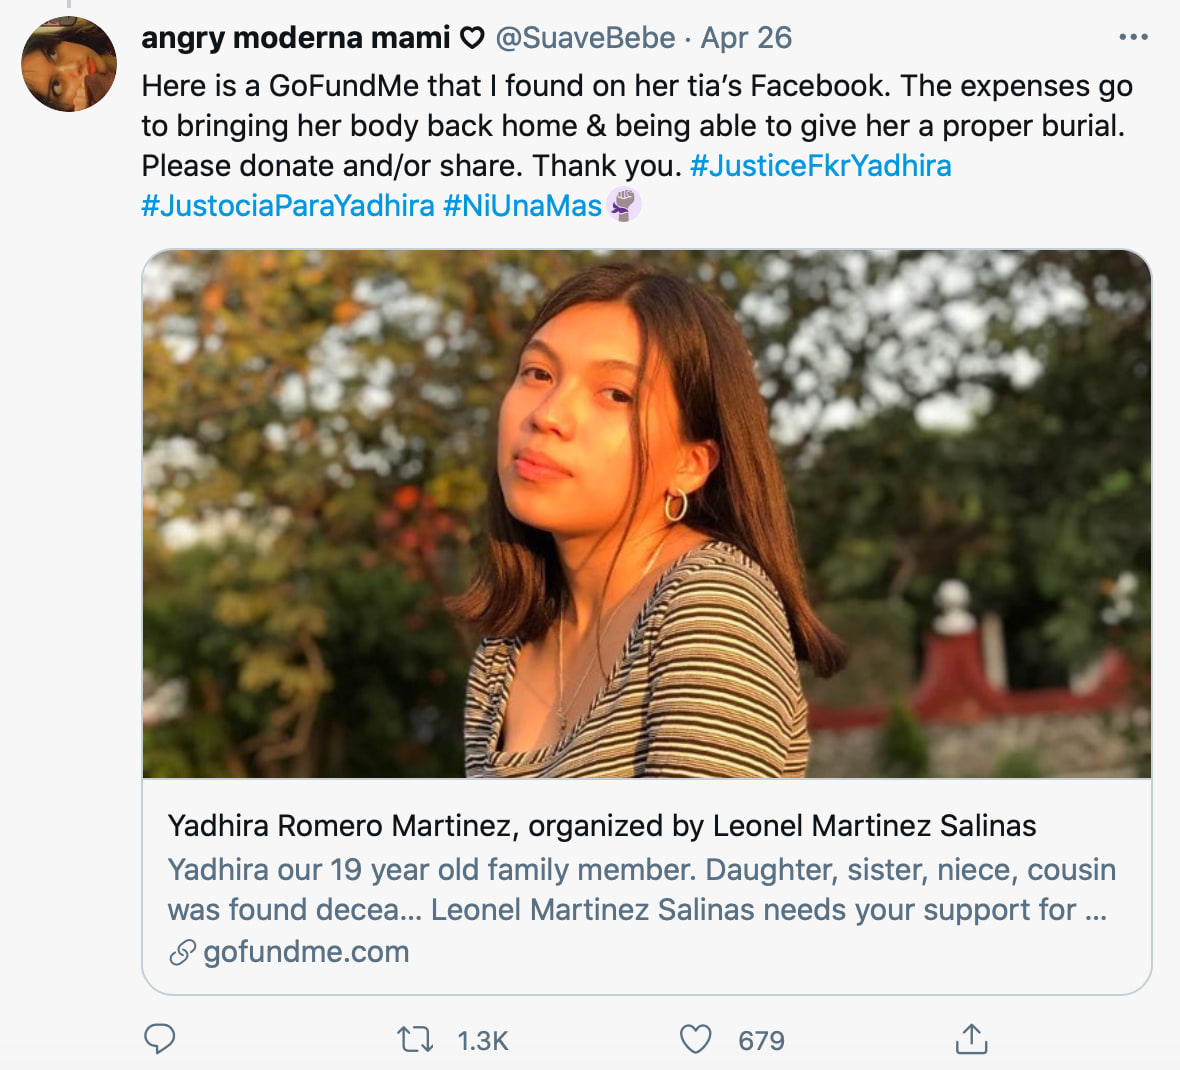Click the chain link icon beside gofundme.com
This screenshot has height=1070, width=1180.
[182, 953]
